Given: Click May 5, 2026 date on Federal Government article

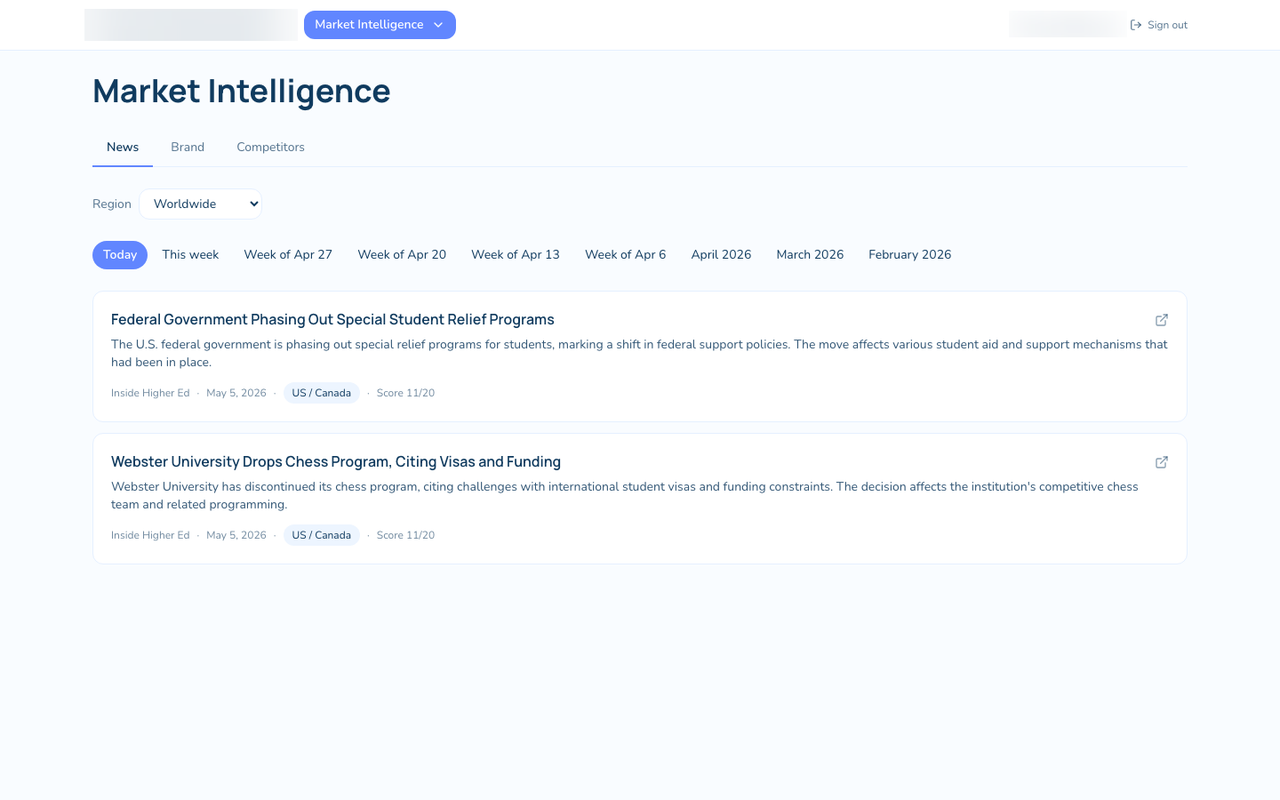Looking at the screenshot, I should [x=236, y=393].
